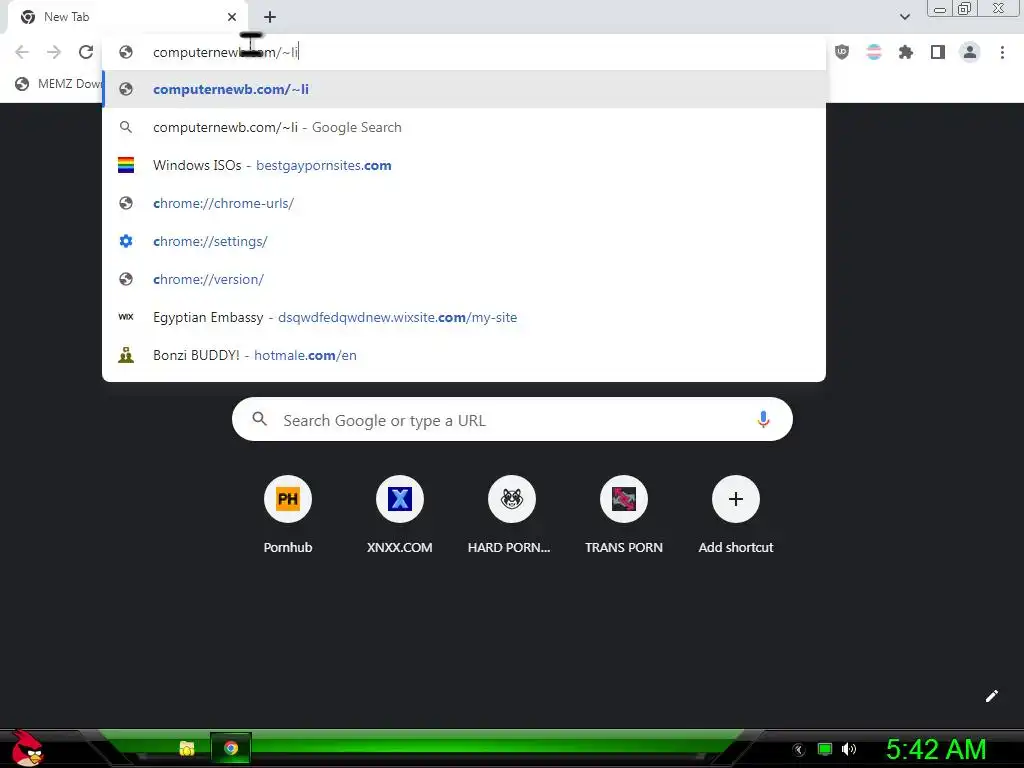Pick the chrome://chrome-urls/ suggestion
Viewport: 1024px width, 768px height.
point(464,203)
